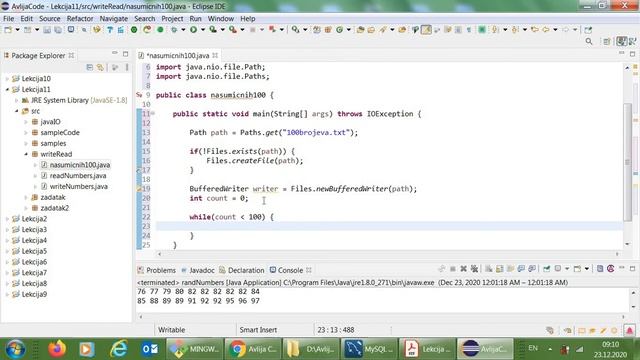Switch to the Problems tab
The image size is (640, 360).
pyautogui.click(x=157, y=270)
